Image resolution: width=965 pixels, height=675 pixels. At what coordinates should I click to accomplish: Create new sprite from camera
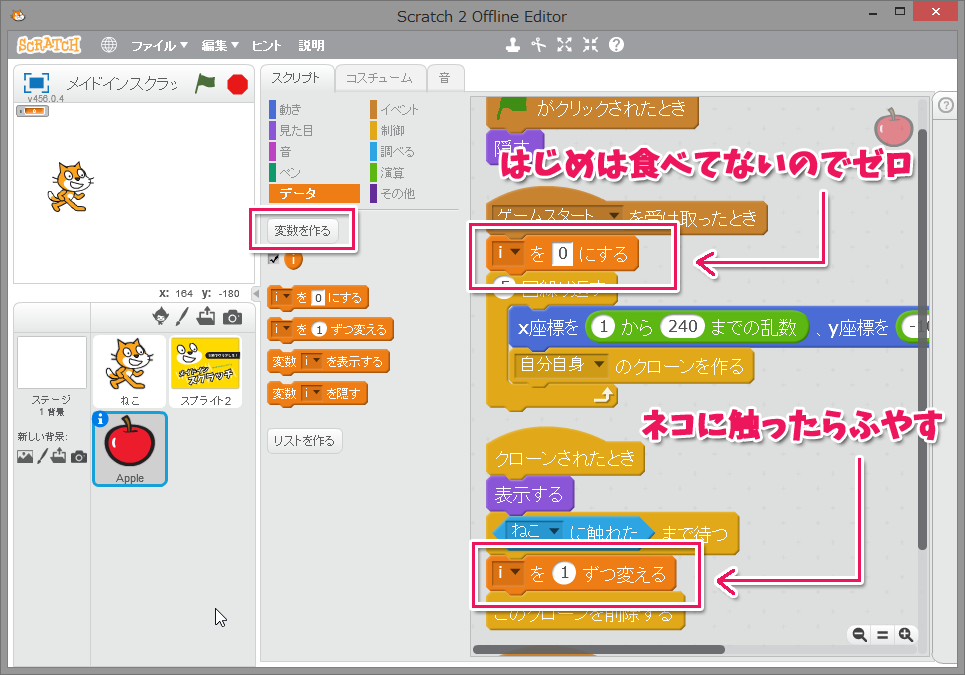click(232, 318)
